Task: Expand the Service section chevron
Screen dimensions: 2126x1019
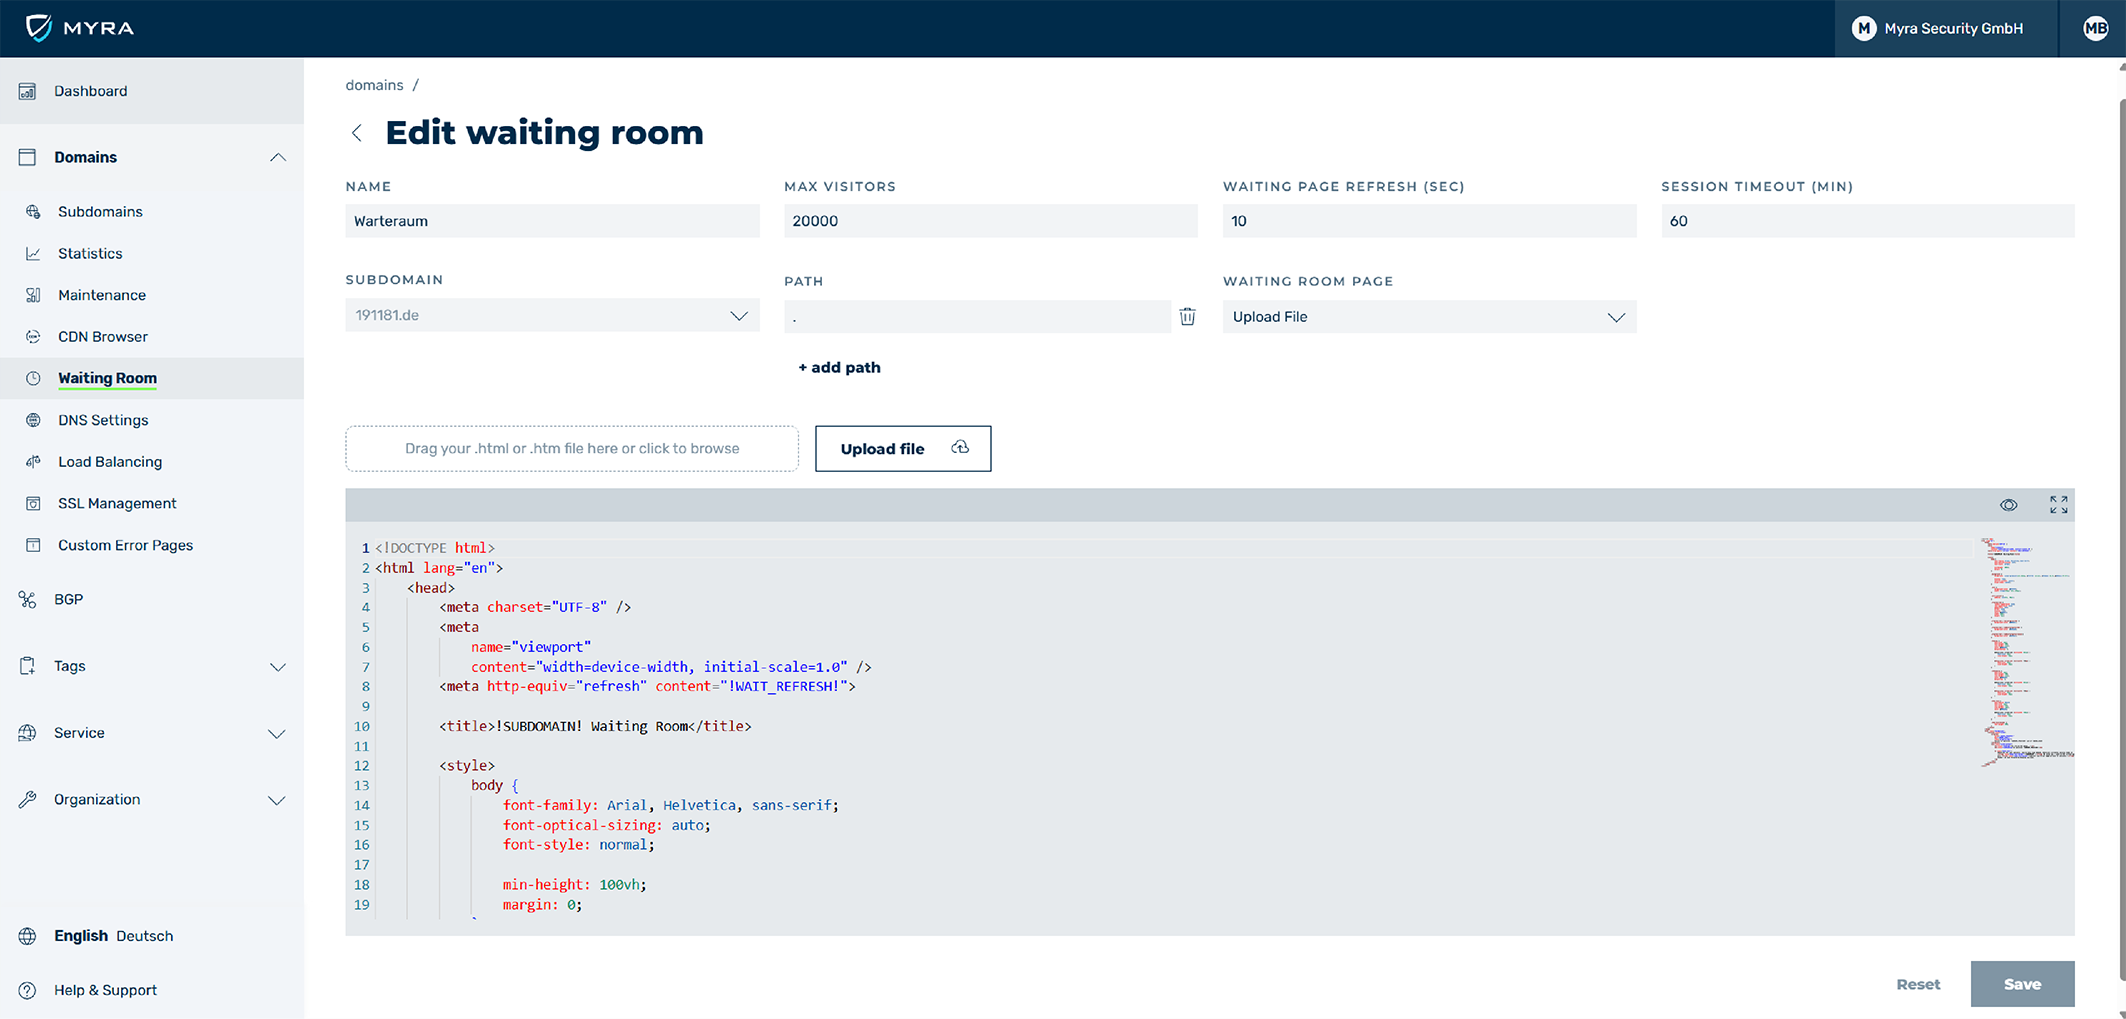Action: pos(278,734)
